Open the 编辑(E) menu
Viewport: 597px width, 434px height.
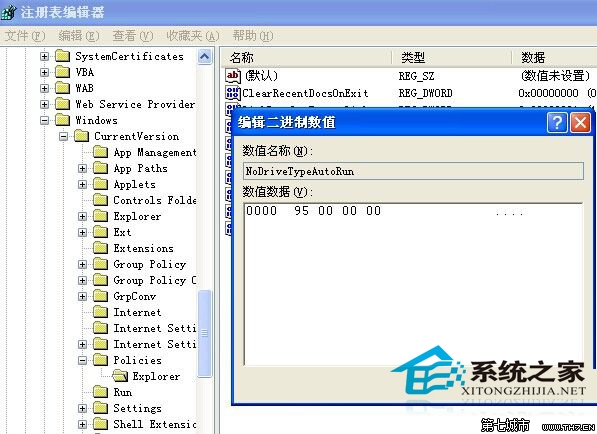tap(79, 36)
